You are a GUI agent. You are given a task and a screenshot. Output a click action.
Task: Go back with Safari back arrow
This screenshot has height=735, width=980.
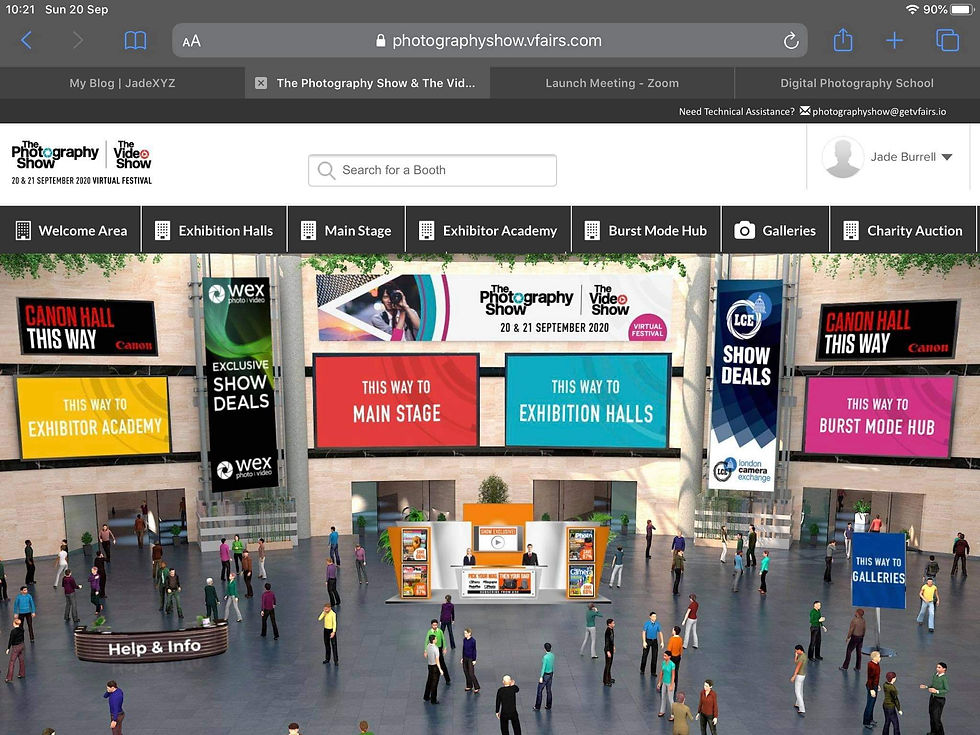(x=26, y=41)
